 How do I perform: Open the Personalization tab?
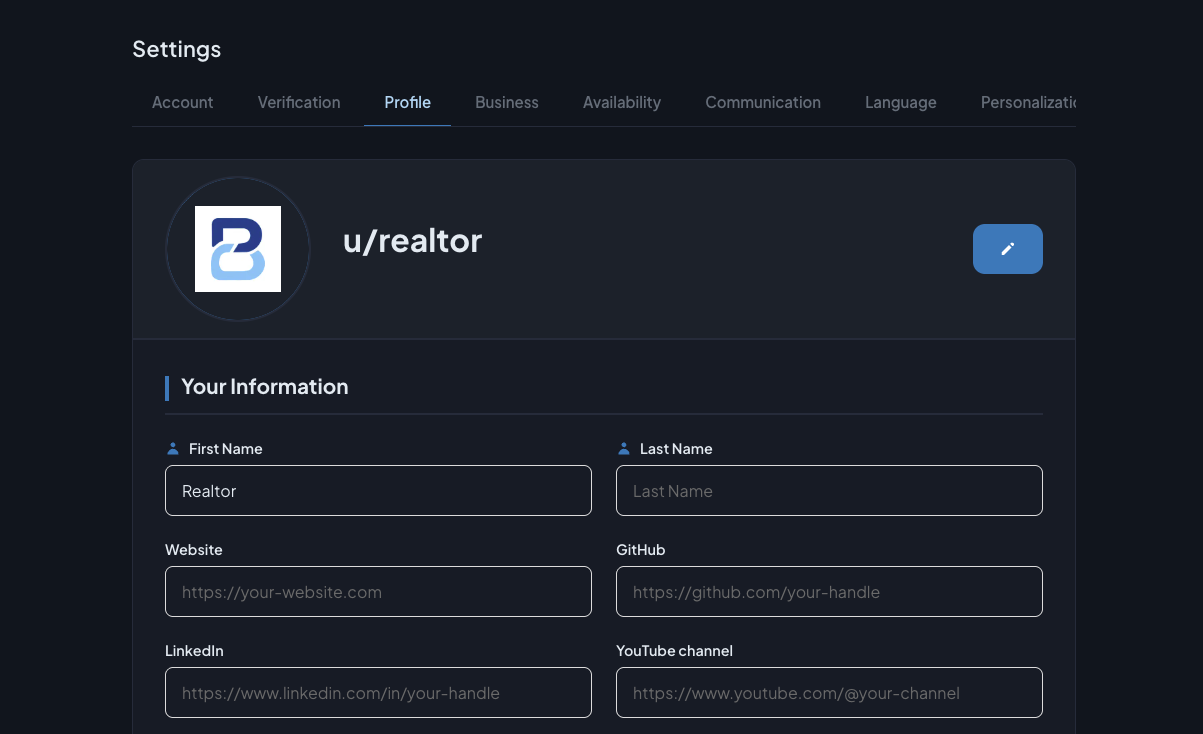[x=1027, y=102]
